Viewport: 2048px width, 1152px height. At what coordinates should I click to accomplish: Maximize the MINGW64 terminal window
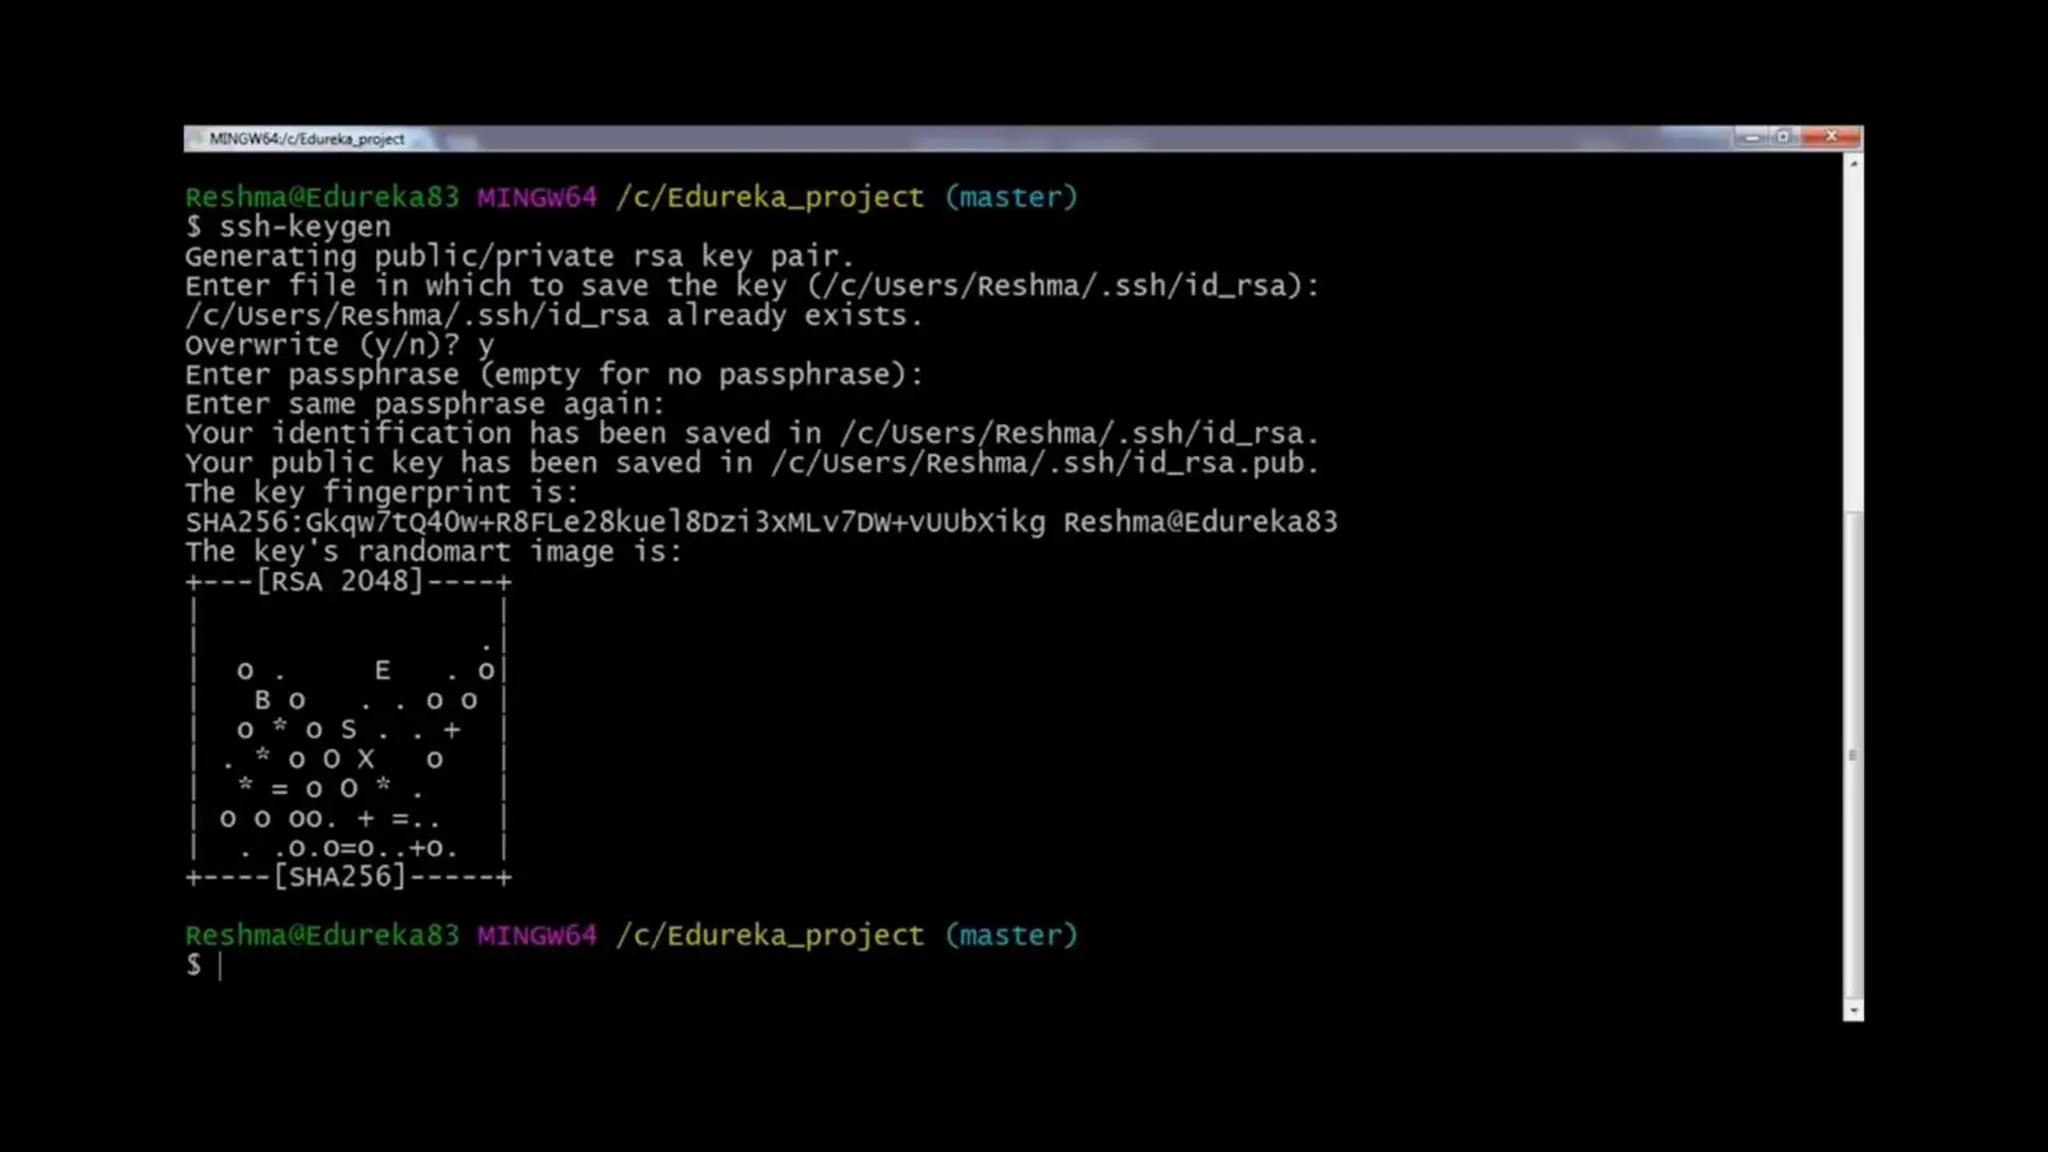[x=1783, y=137]
